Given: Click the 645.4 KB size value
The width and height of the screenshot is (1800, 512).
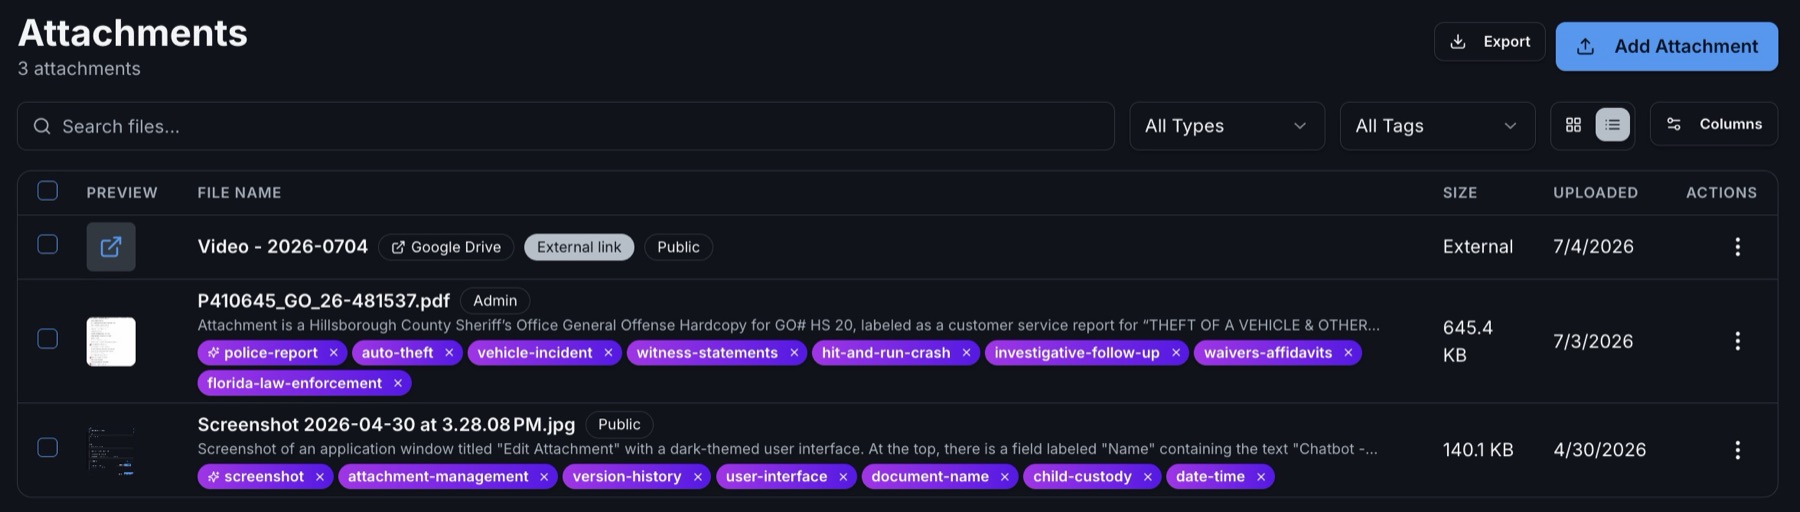Looking at the screenshot, I should [1468, 341].
